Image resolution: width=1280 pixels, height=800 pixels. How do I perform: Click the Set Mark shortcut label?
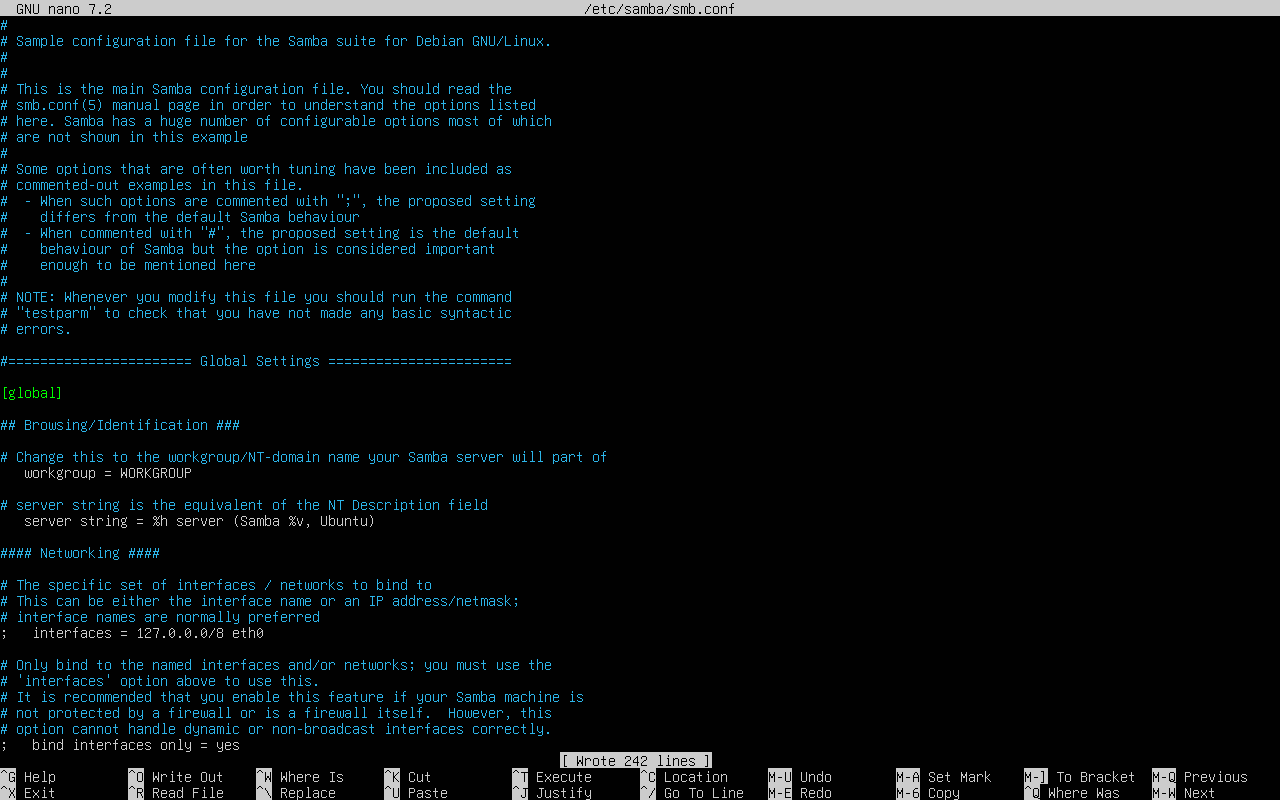(x=959, y=777)
